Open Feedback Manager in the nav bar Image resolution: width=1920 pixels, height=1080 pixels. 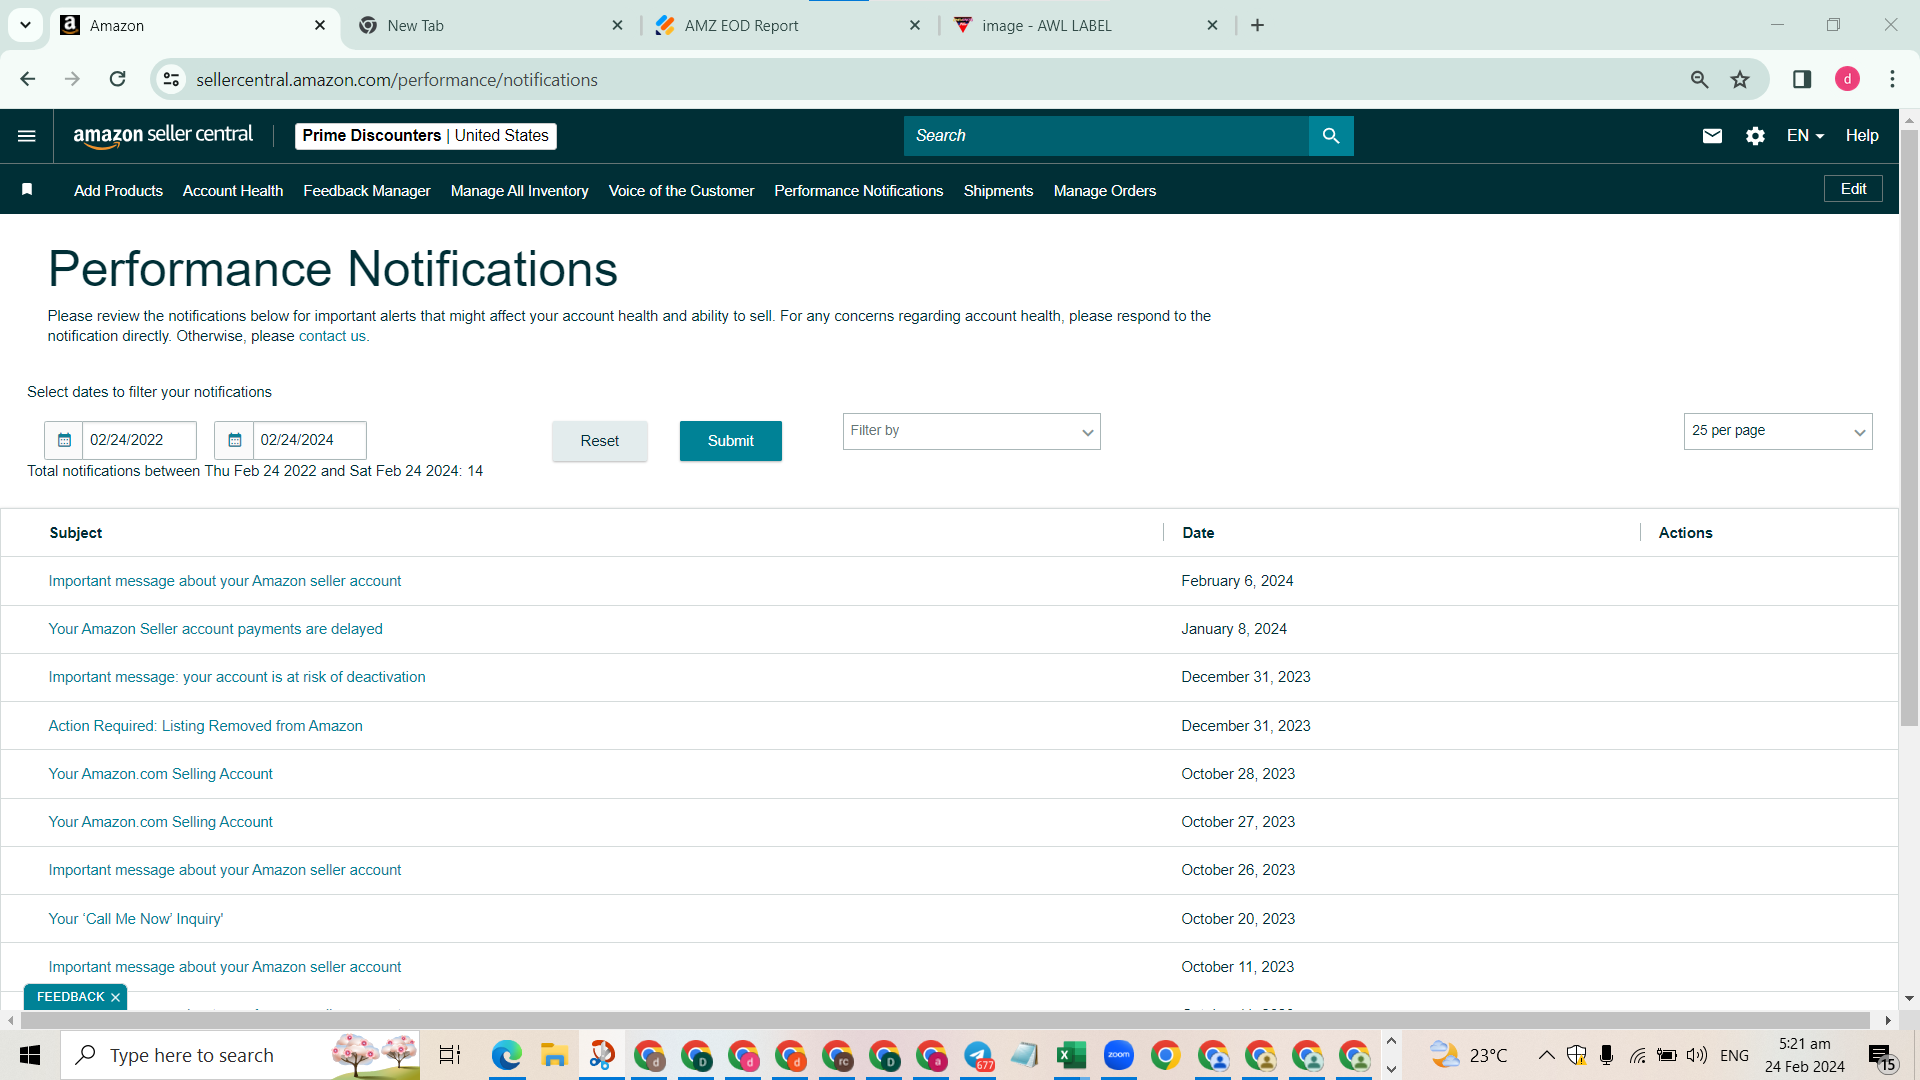pyautogui.click(x=367, y=191)
